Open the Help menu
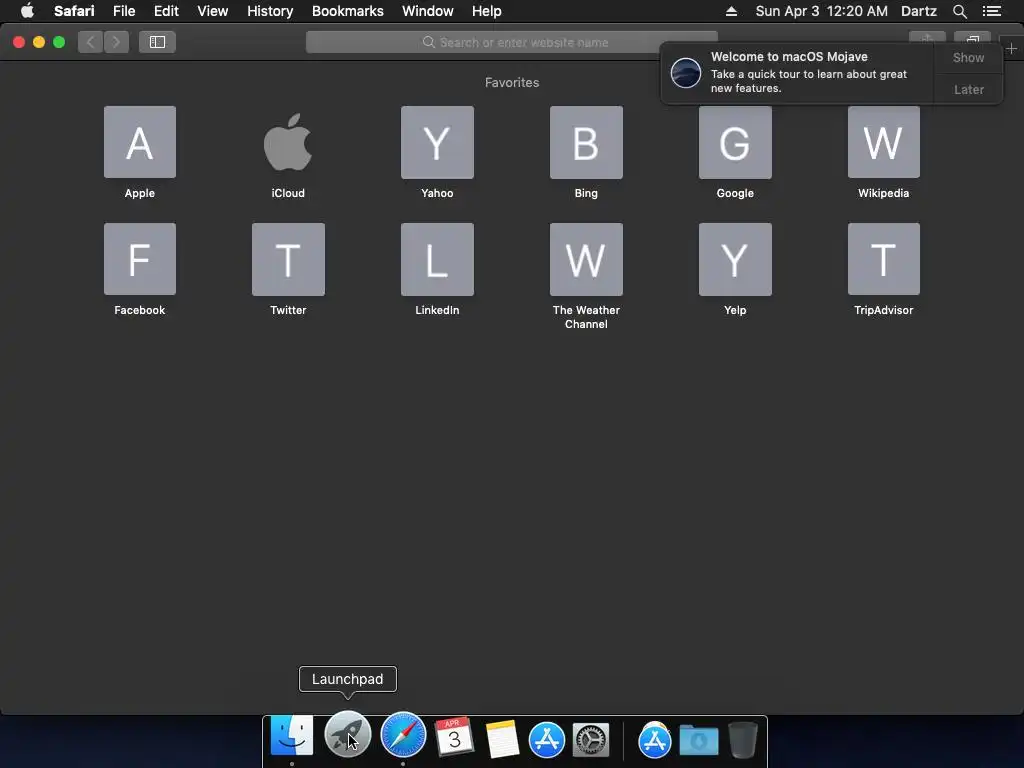 pos(487,11)
